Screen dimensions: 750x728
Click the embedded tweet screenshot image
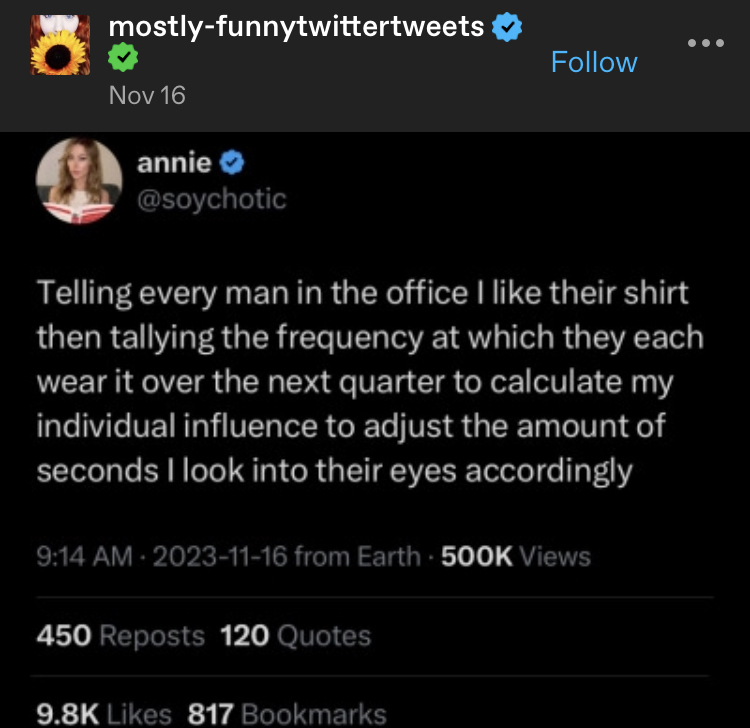click(x=375, y=430)
